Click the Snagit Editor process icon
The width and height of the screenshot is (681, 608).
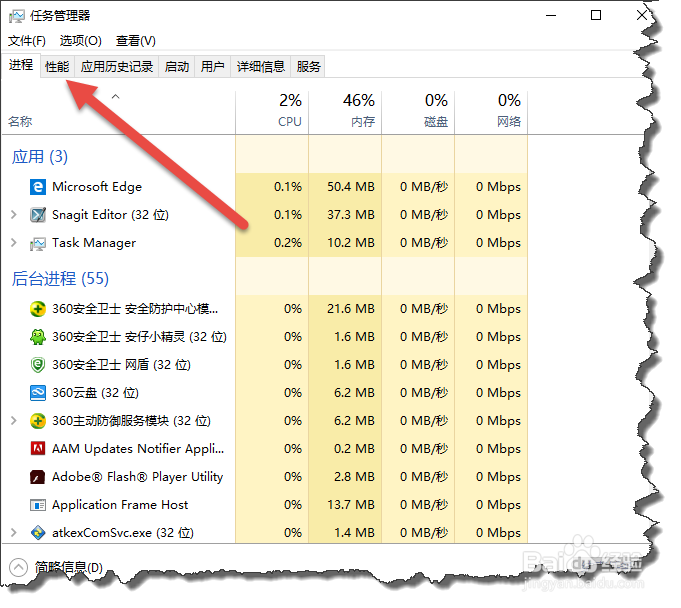(x=38, y=215)
